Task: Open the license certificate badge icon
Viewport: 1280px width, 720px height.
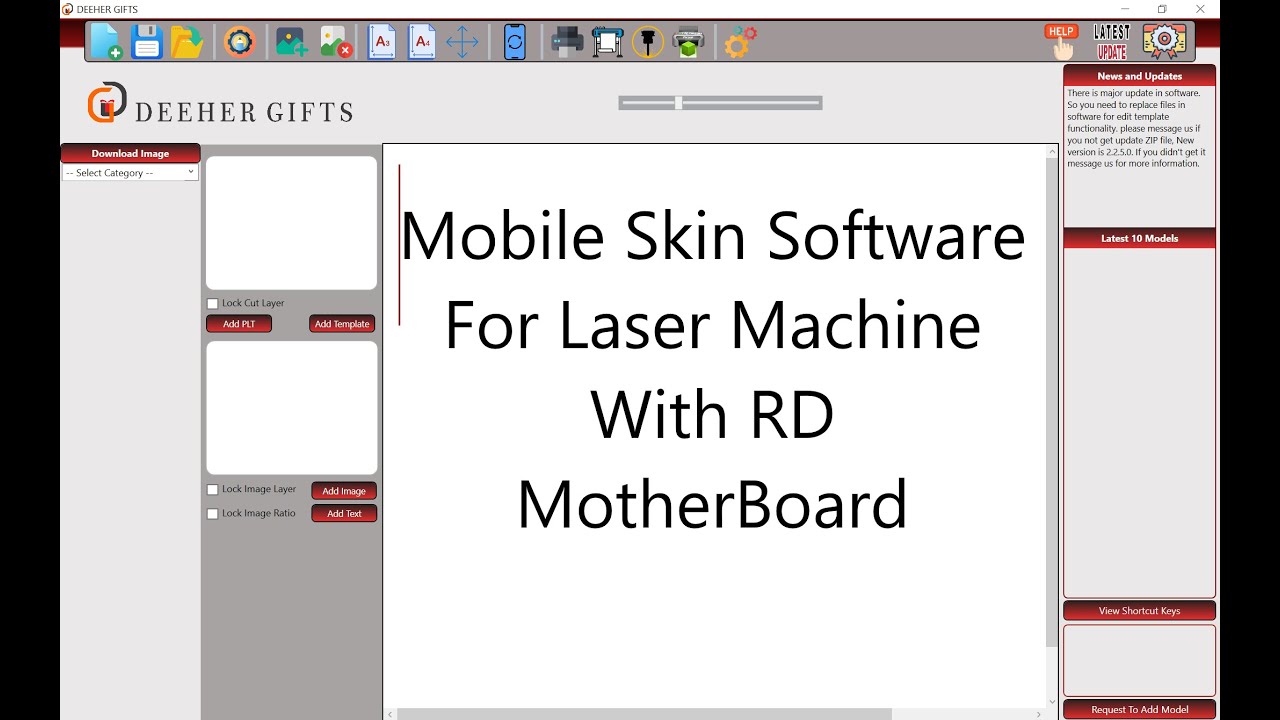Action: coord(1164,42)
